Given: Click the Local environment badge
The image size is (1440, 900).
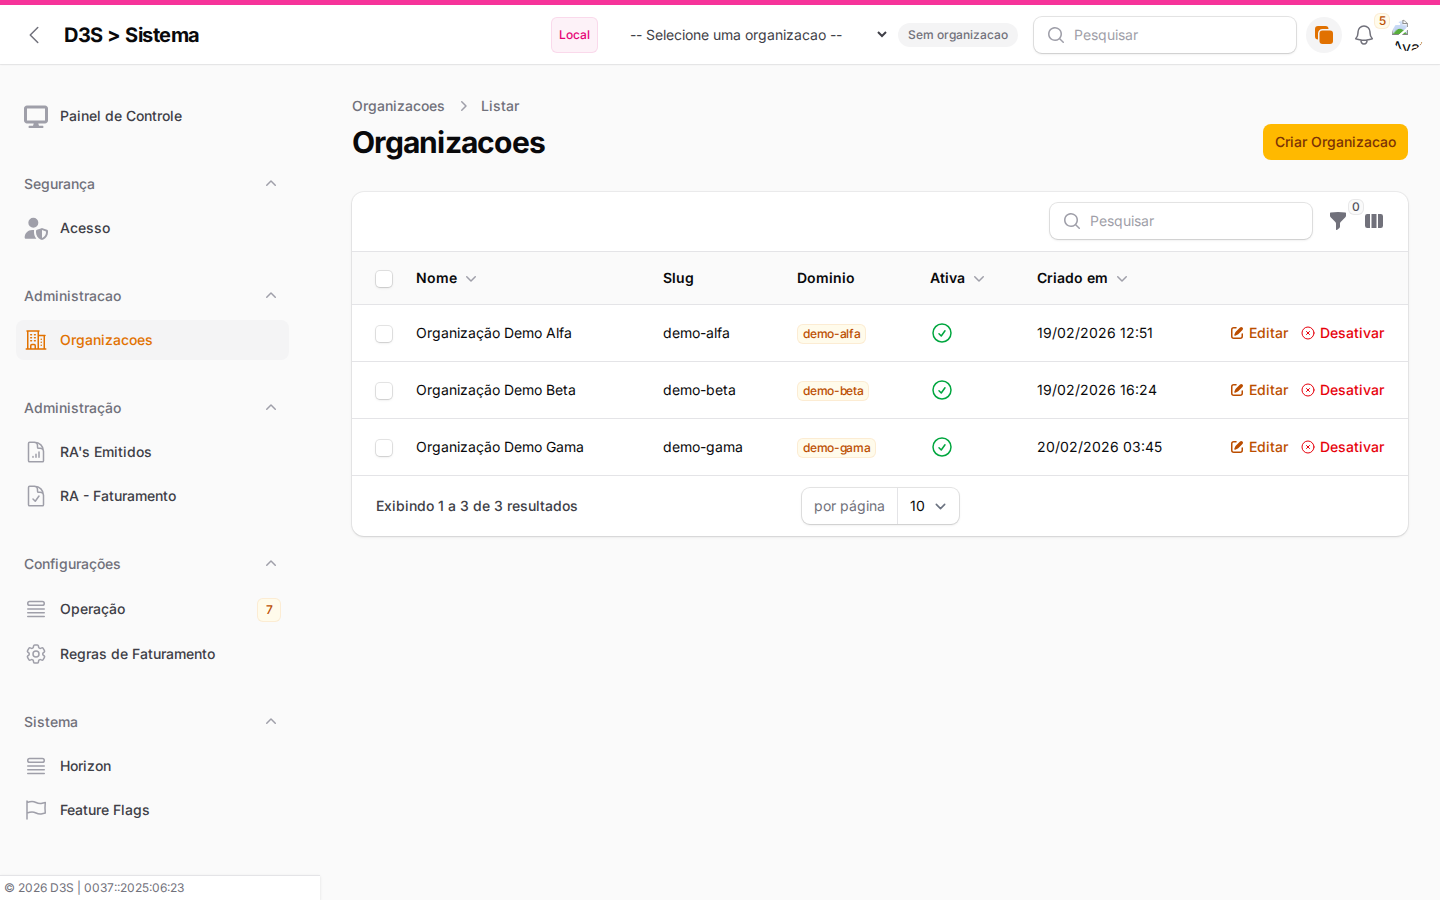Looking at the screenshot, I should click(x=574, y=35).
